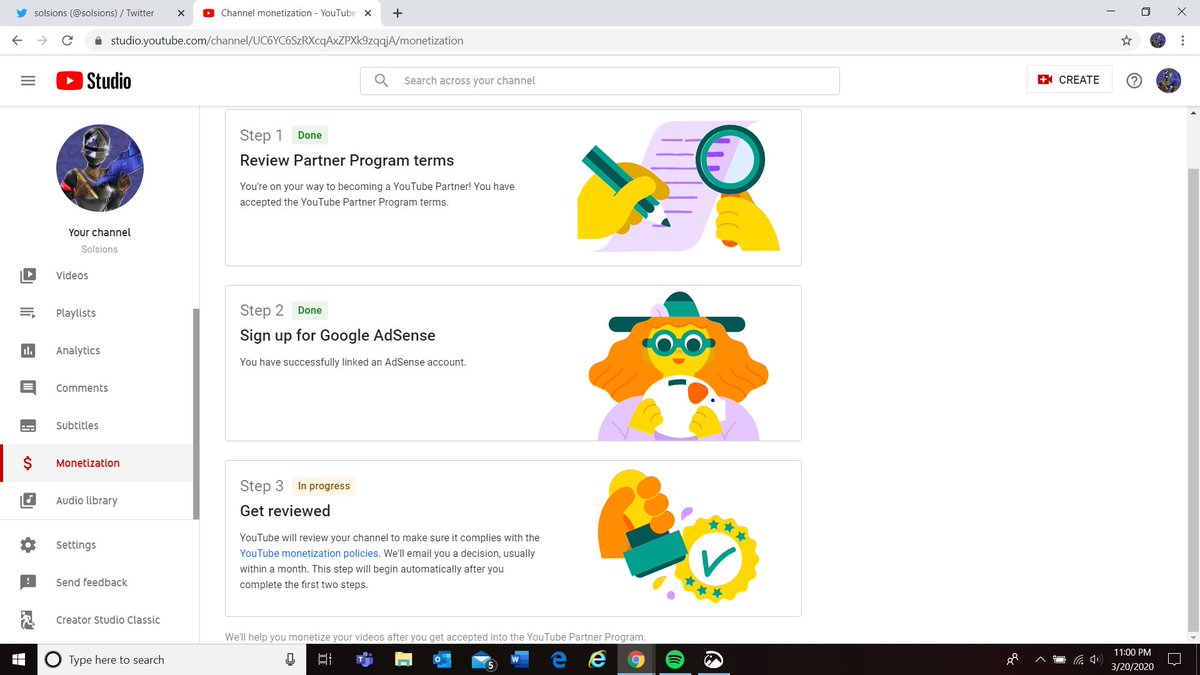Open the Help question mark icon

pos(1134,81)
